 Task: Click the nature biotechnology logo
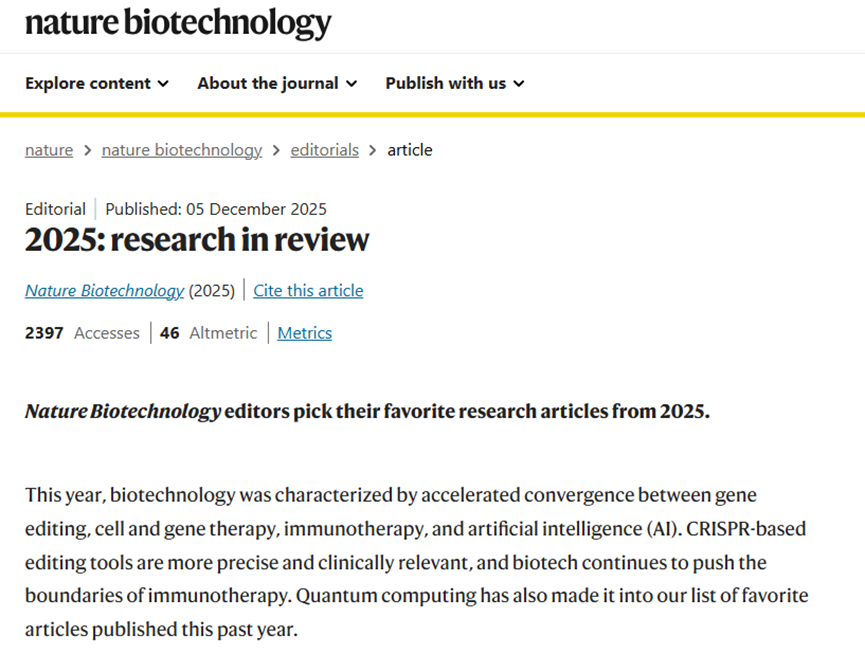[178, 22]
